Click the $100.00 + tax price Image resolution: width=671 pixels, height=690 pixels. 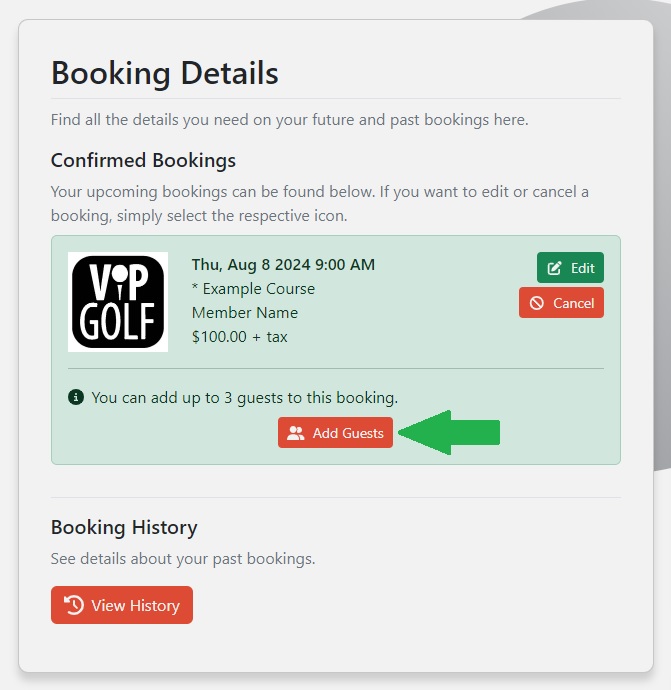click(x=239, y=337)
